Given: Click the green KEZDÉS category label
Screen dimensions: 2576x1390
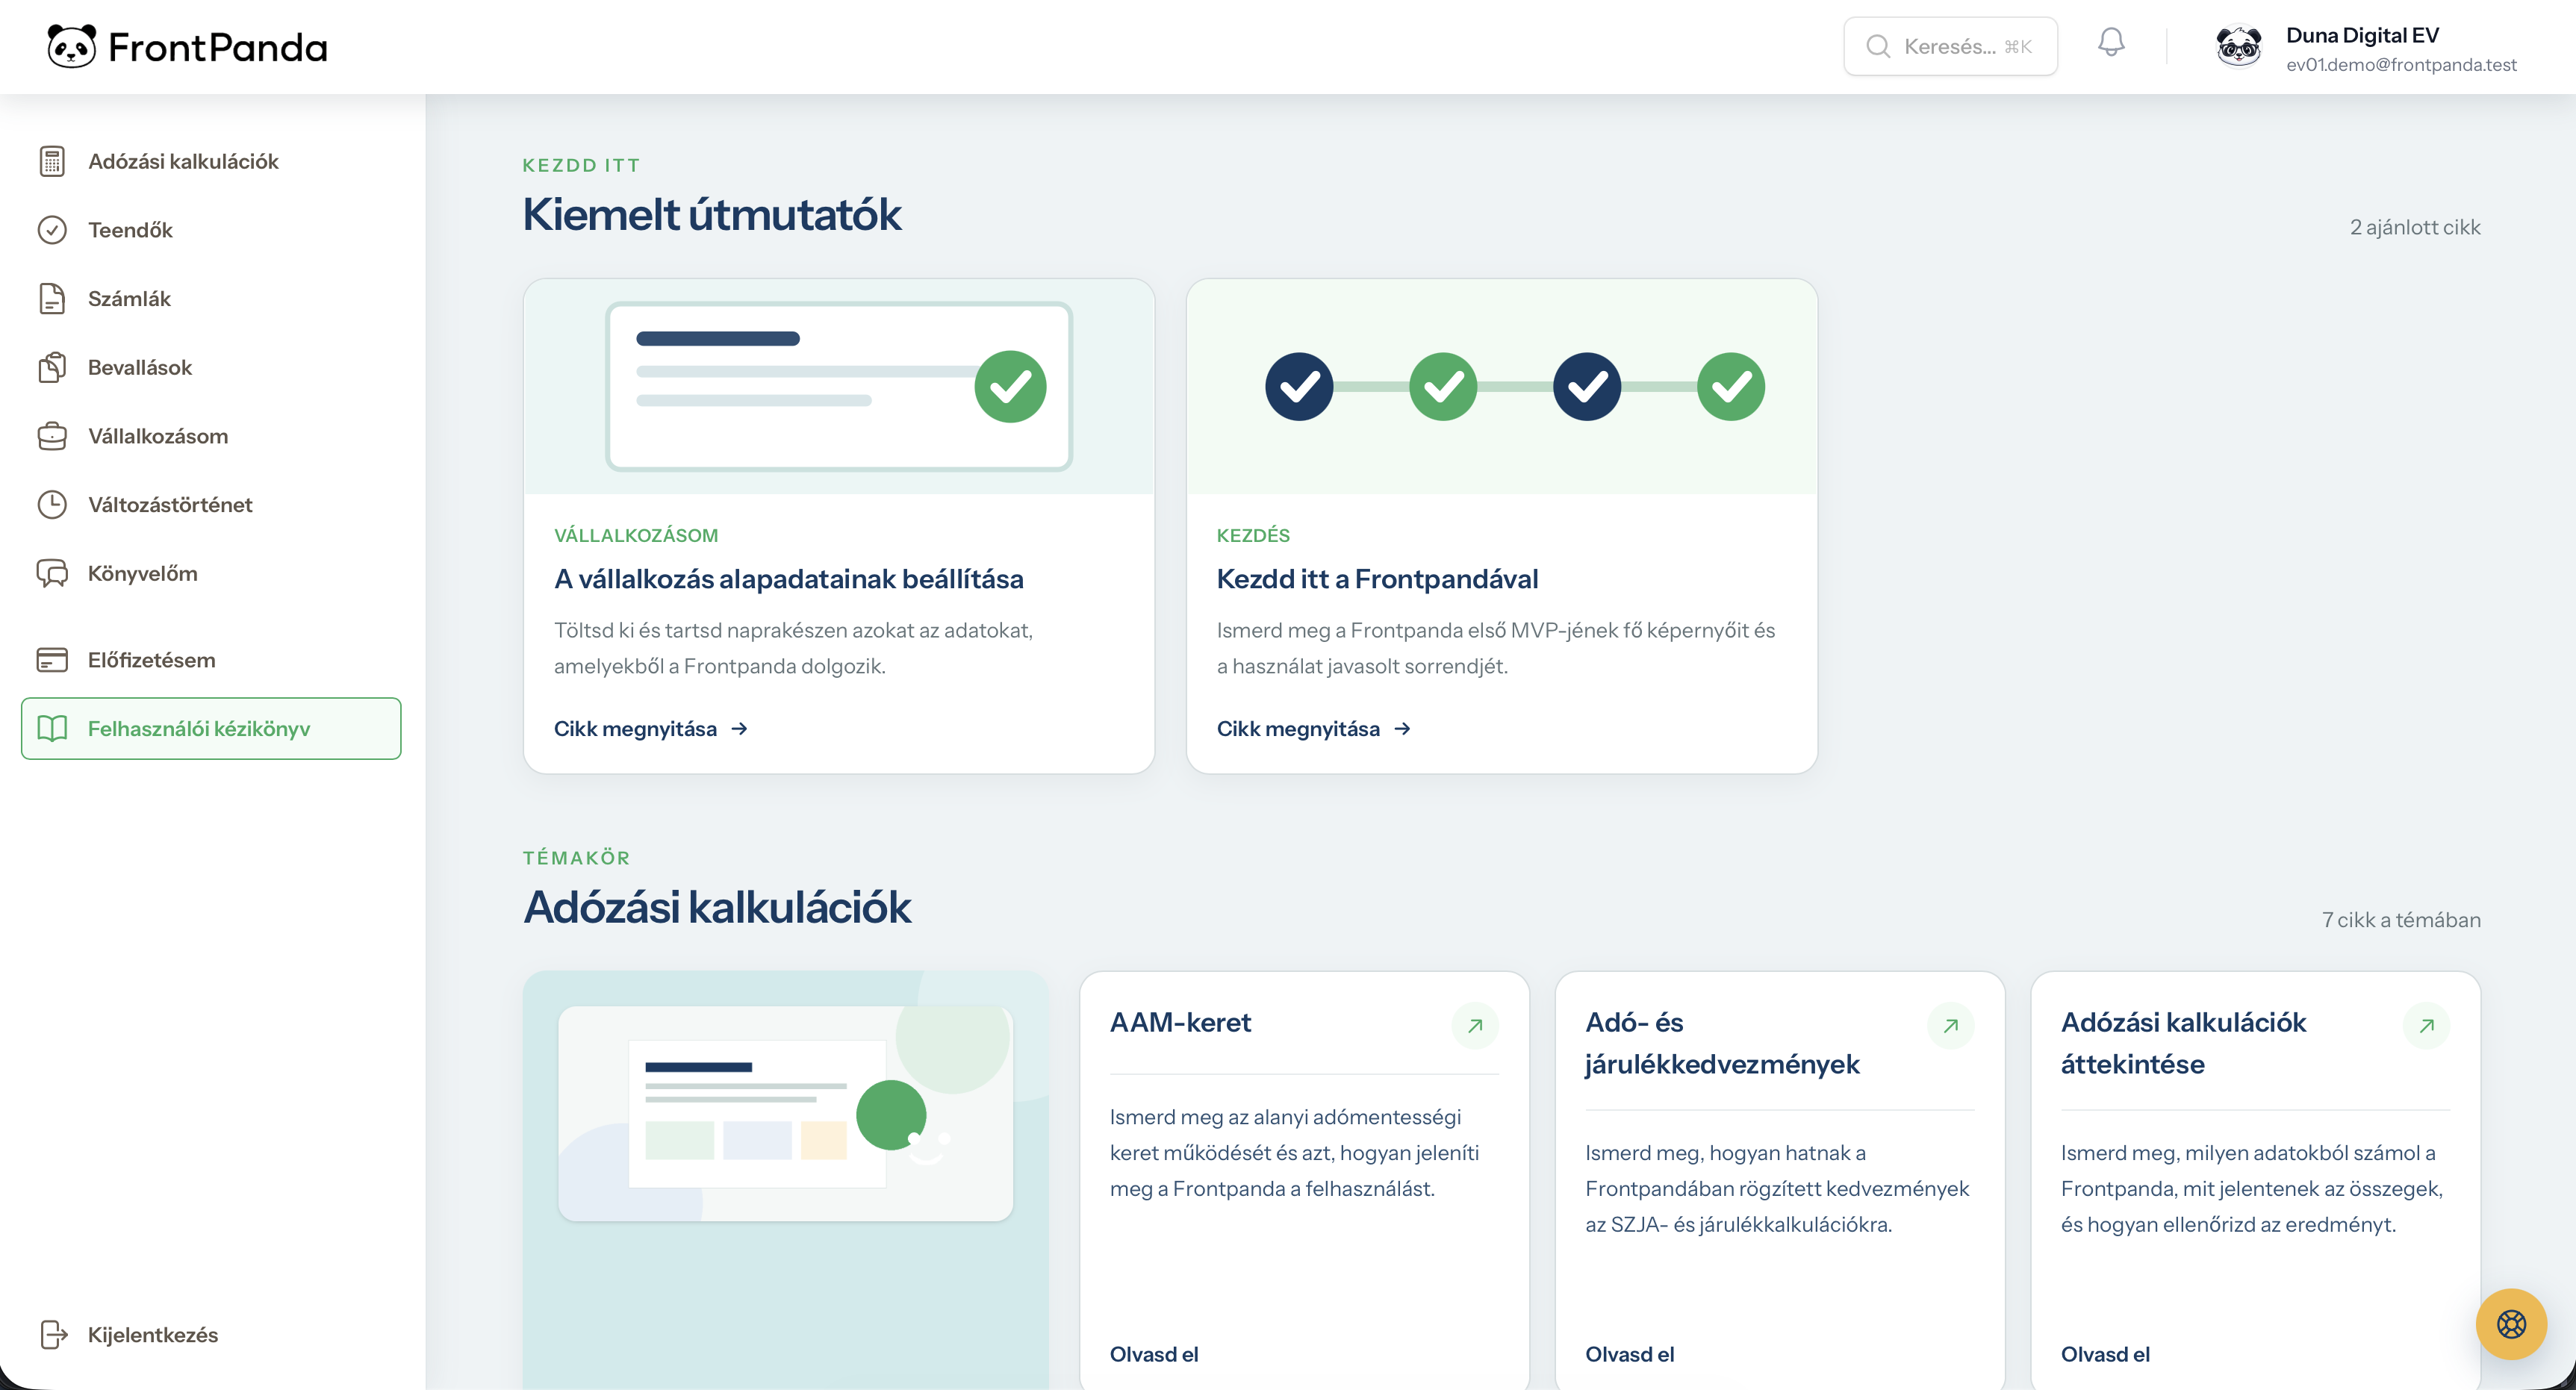Looking at the screenshot, I should [x=1253, y=535].
